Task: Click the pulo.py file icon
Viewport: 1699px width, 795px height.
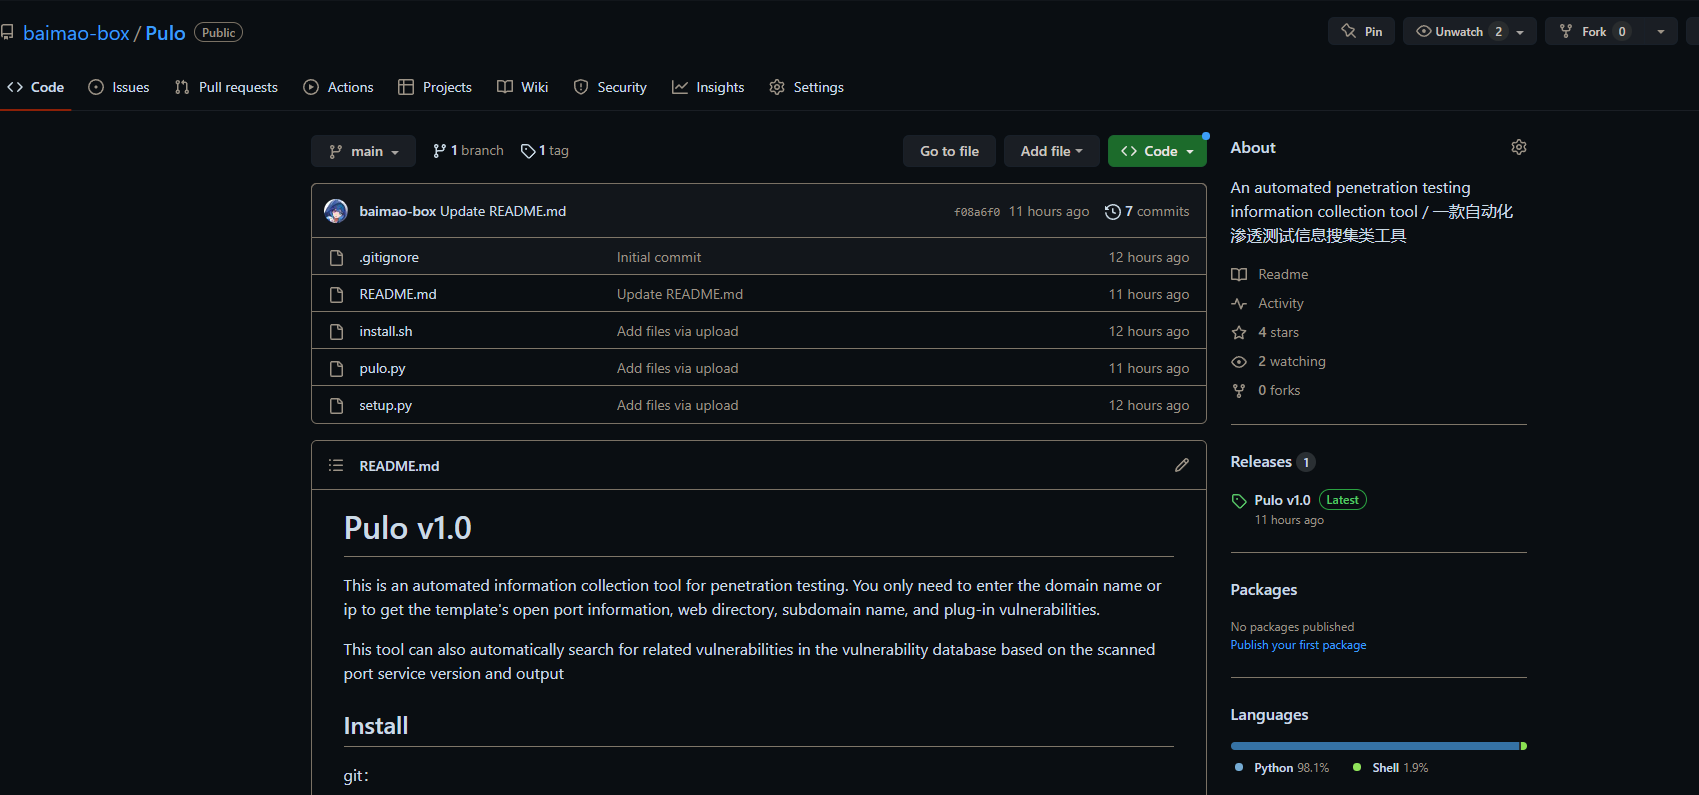Action: click(x=337, y=368)
